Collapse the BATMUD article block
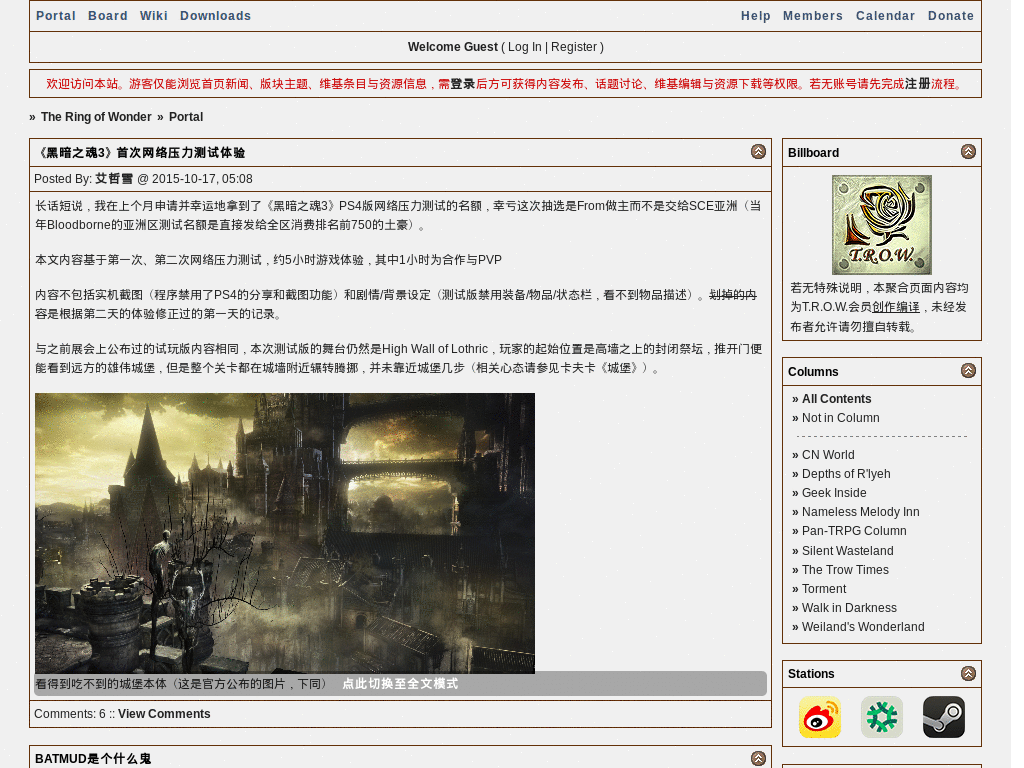This screenshot has height=768, width=1024. pyautogui.click(x=758, y=759)
